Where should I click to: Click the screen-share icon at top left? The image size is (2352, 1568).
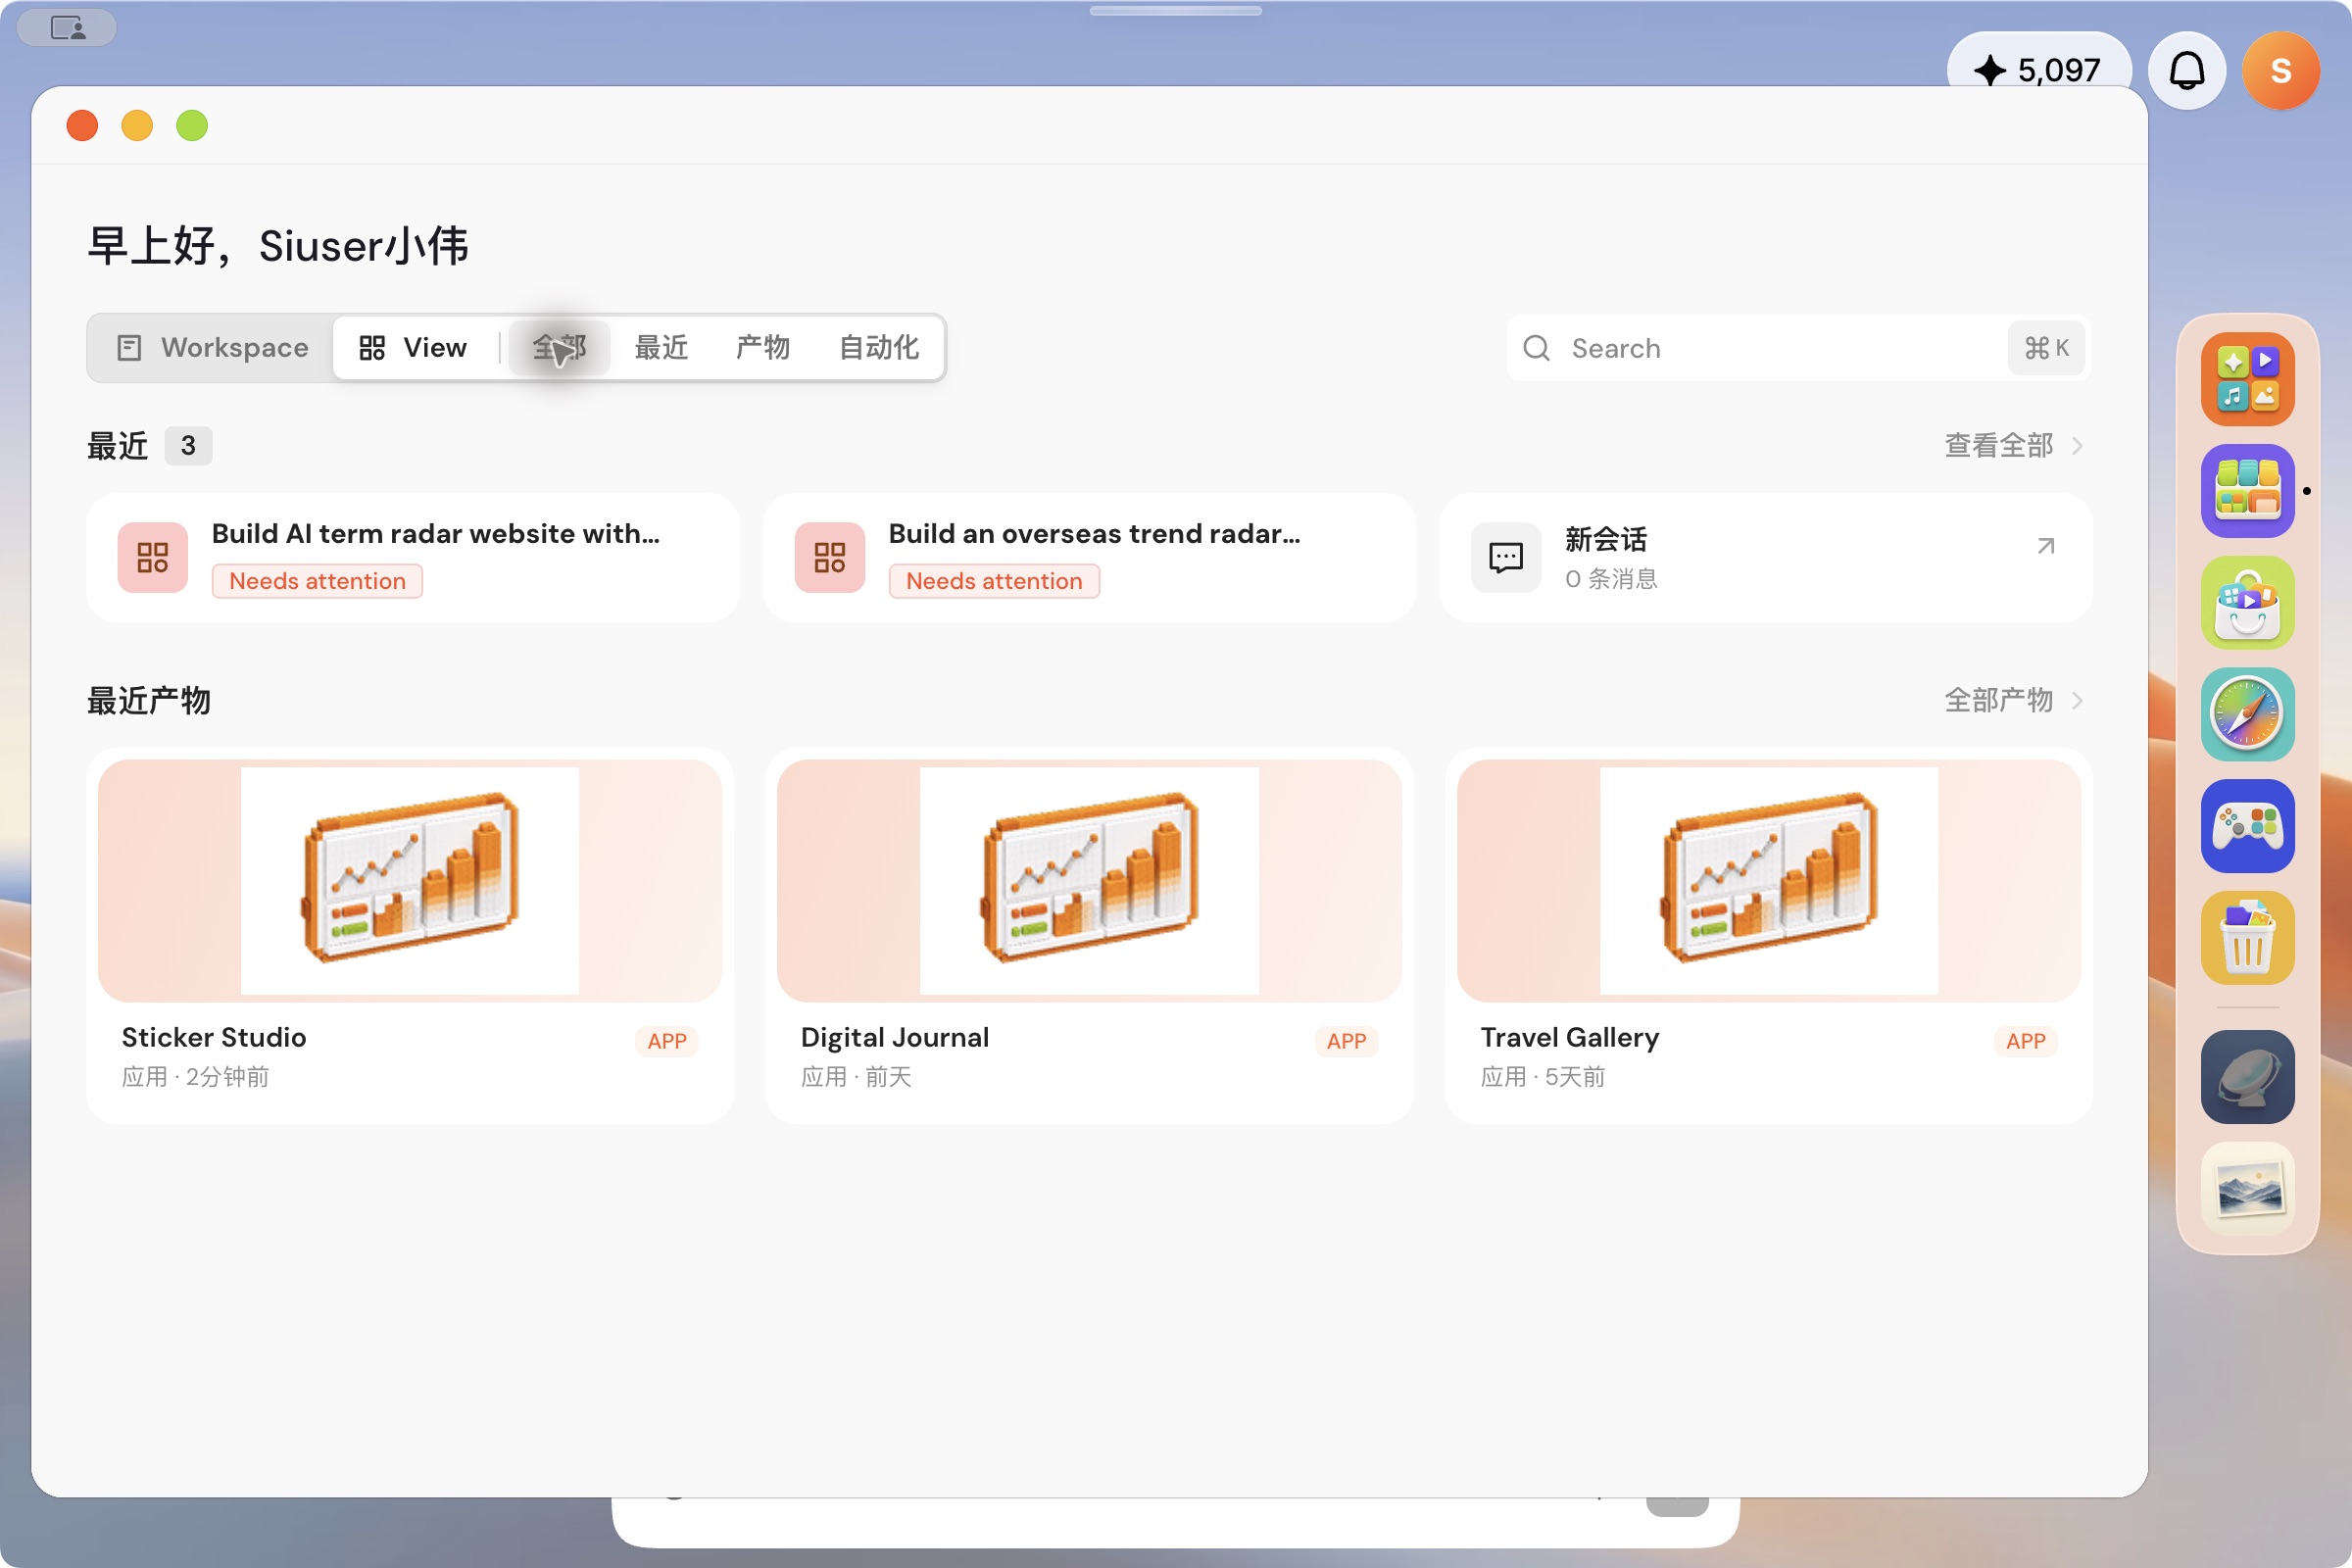[x=68, y=28]
